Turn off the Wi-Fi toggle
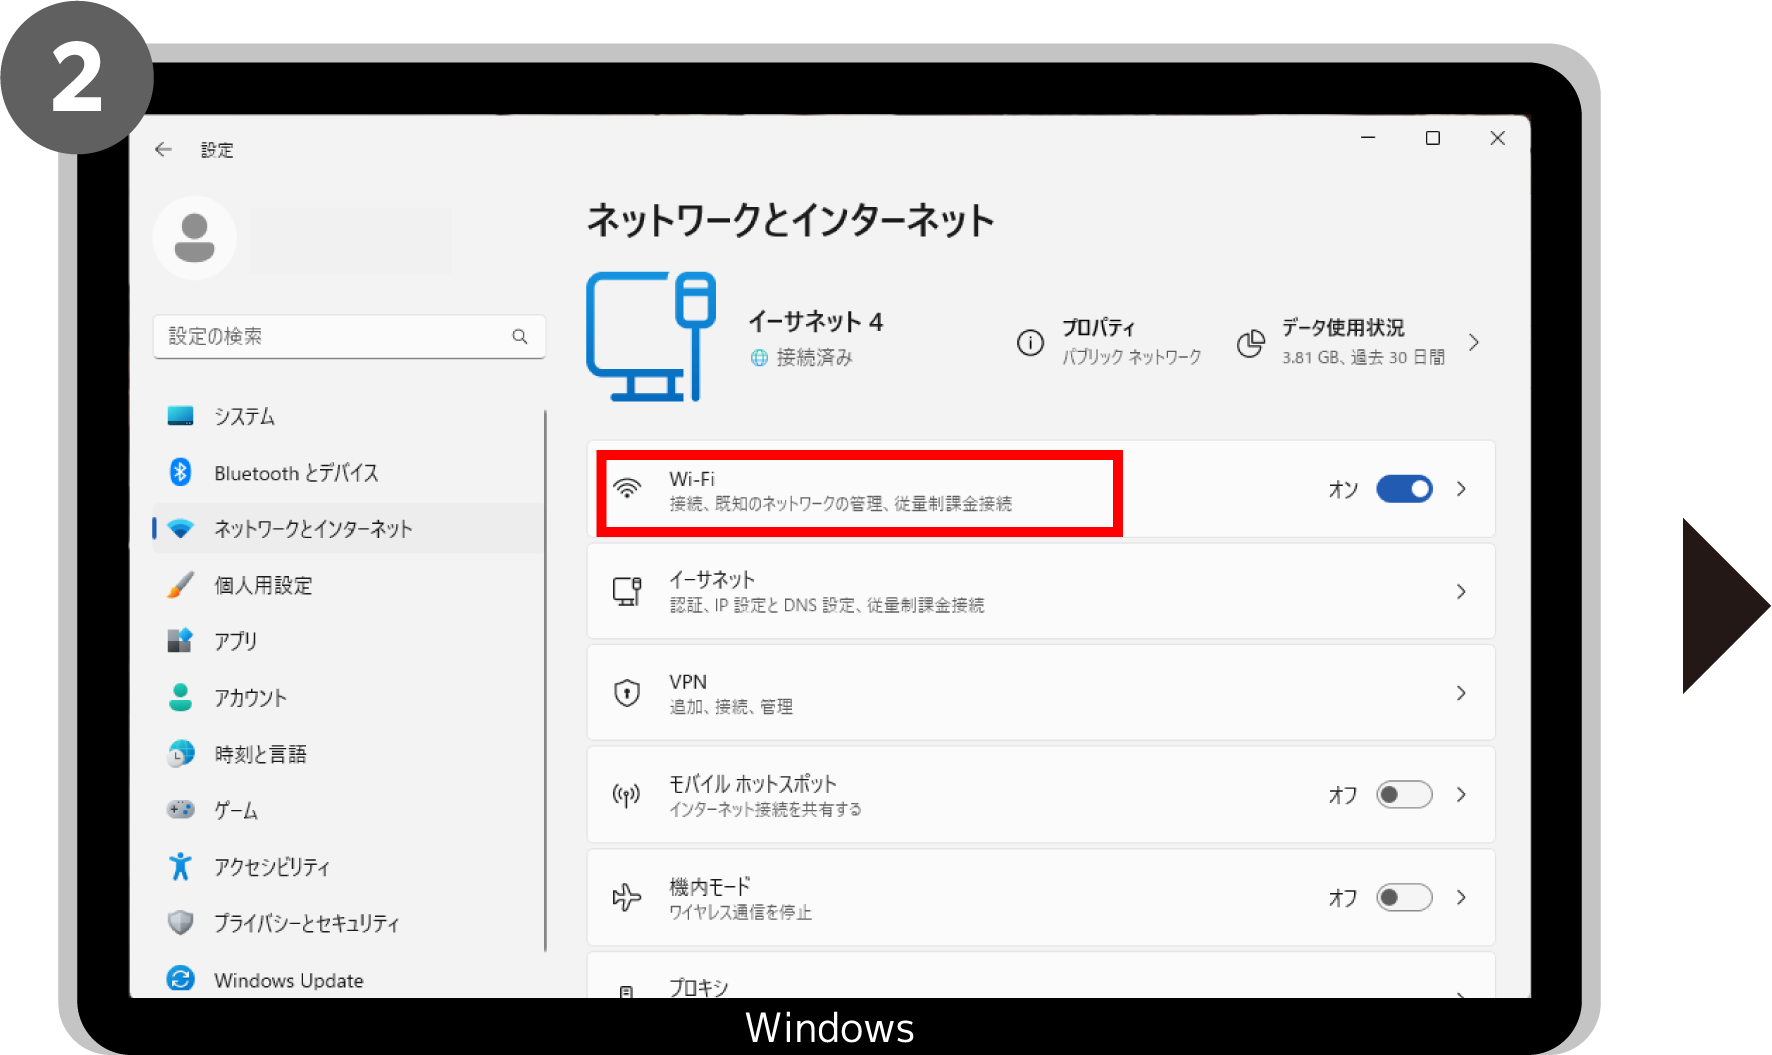 click(x=1404, y=489)
